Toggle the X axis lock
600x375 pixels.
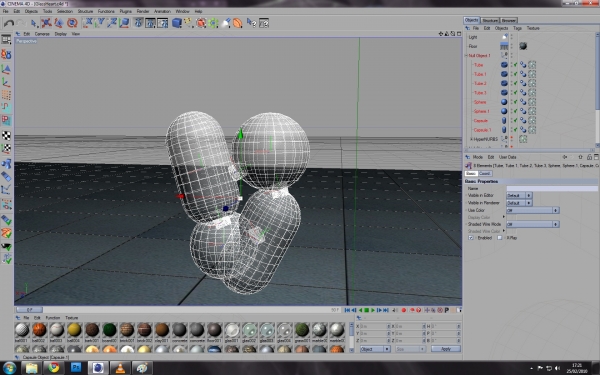tap(88, 23)
